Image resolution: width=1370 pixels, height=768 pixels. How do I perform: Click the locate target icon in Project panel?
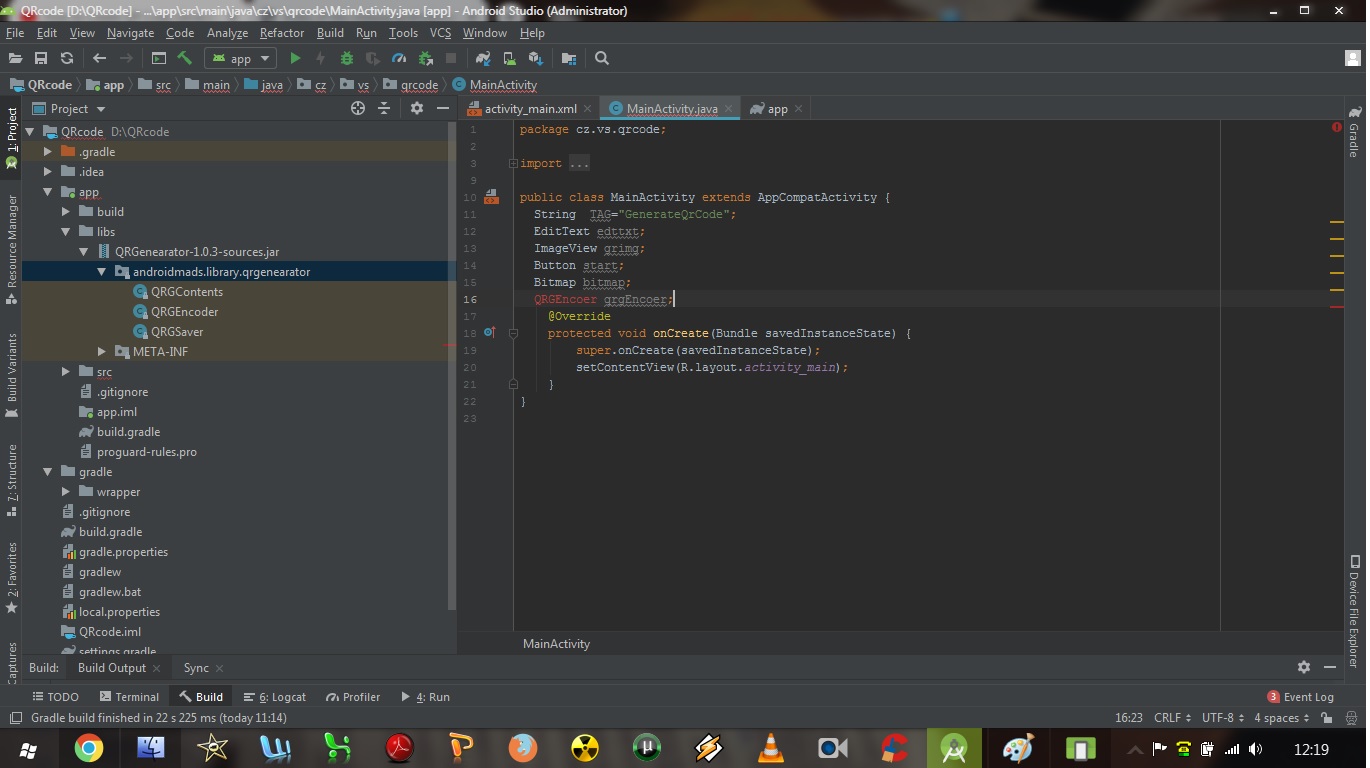(358, 109)
